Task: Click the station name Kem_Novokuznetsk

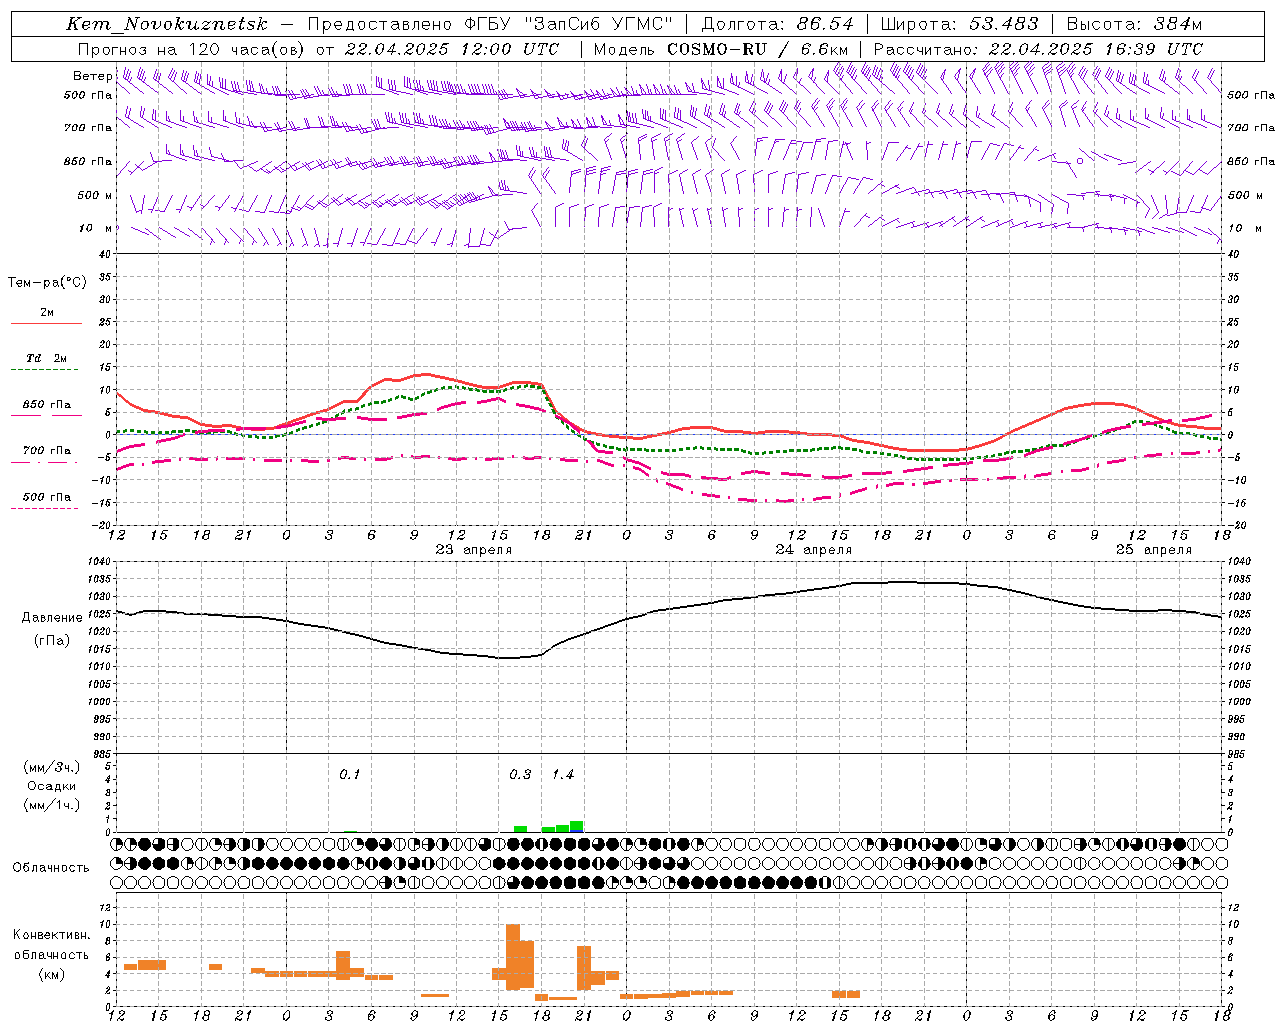Action: [x=167, y=24]
